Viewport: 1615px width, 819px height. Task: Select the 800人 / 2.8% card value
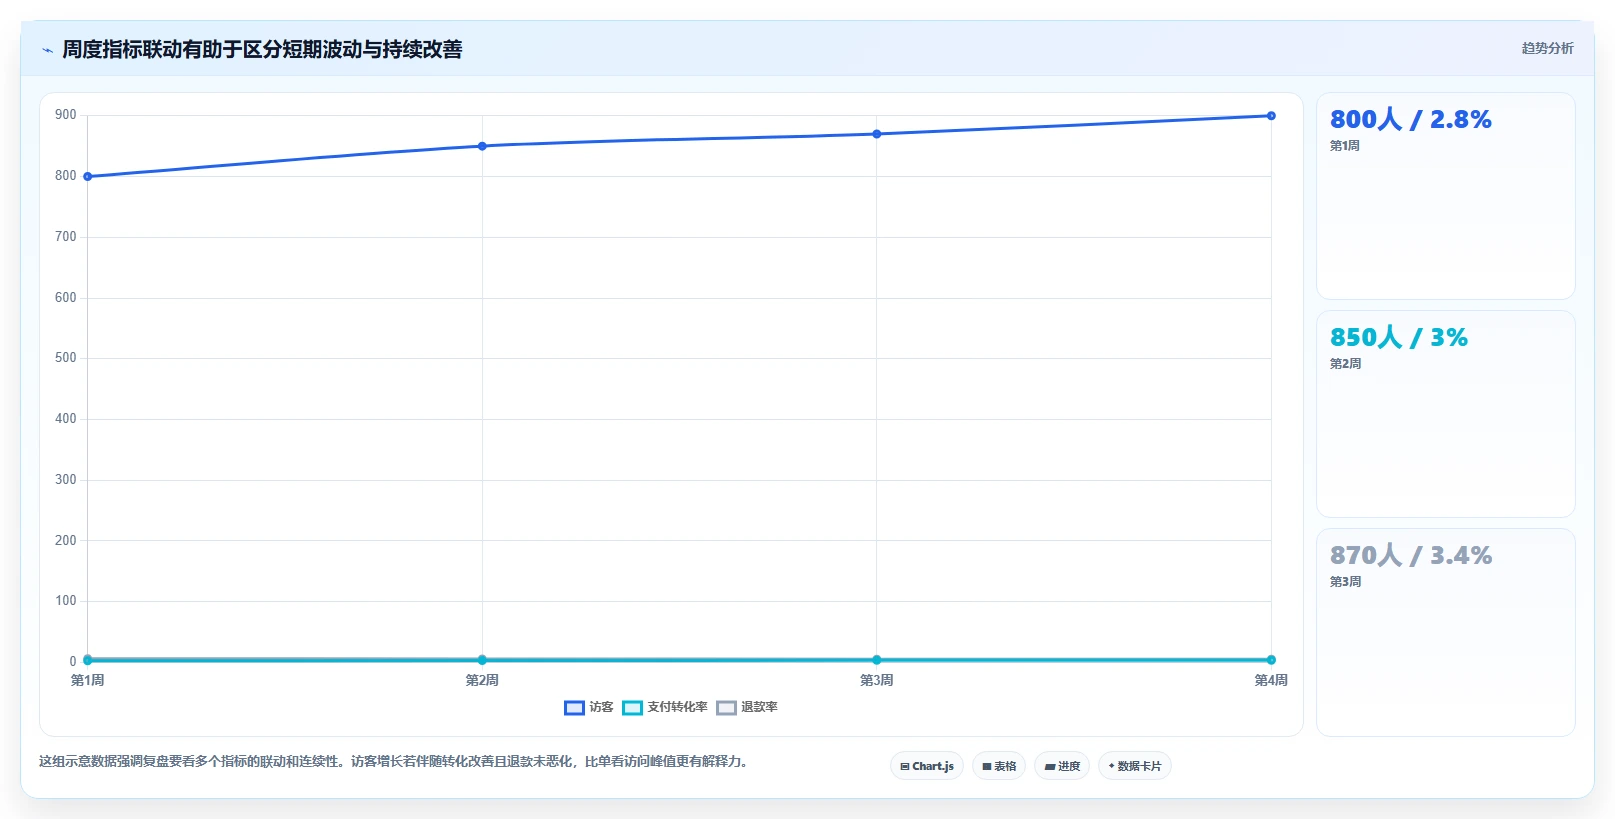[x=1410, y=119]
